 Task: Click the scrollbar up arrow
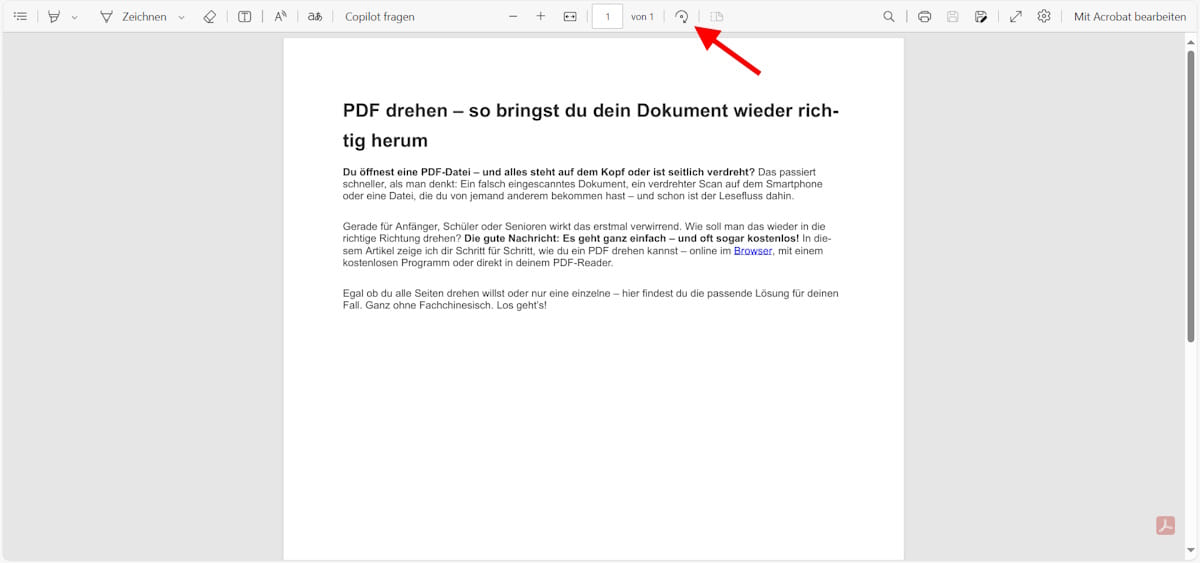(x=1191, y=41)
